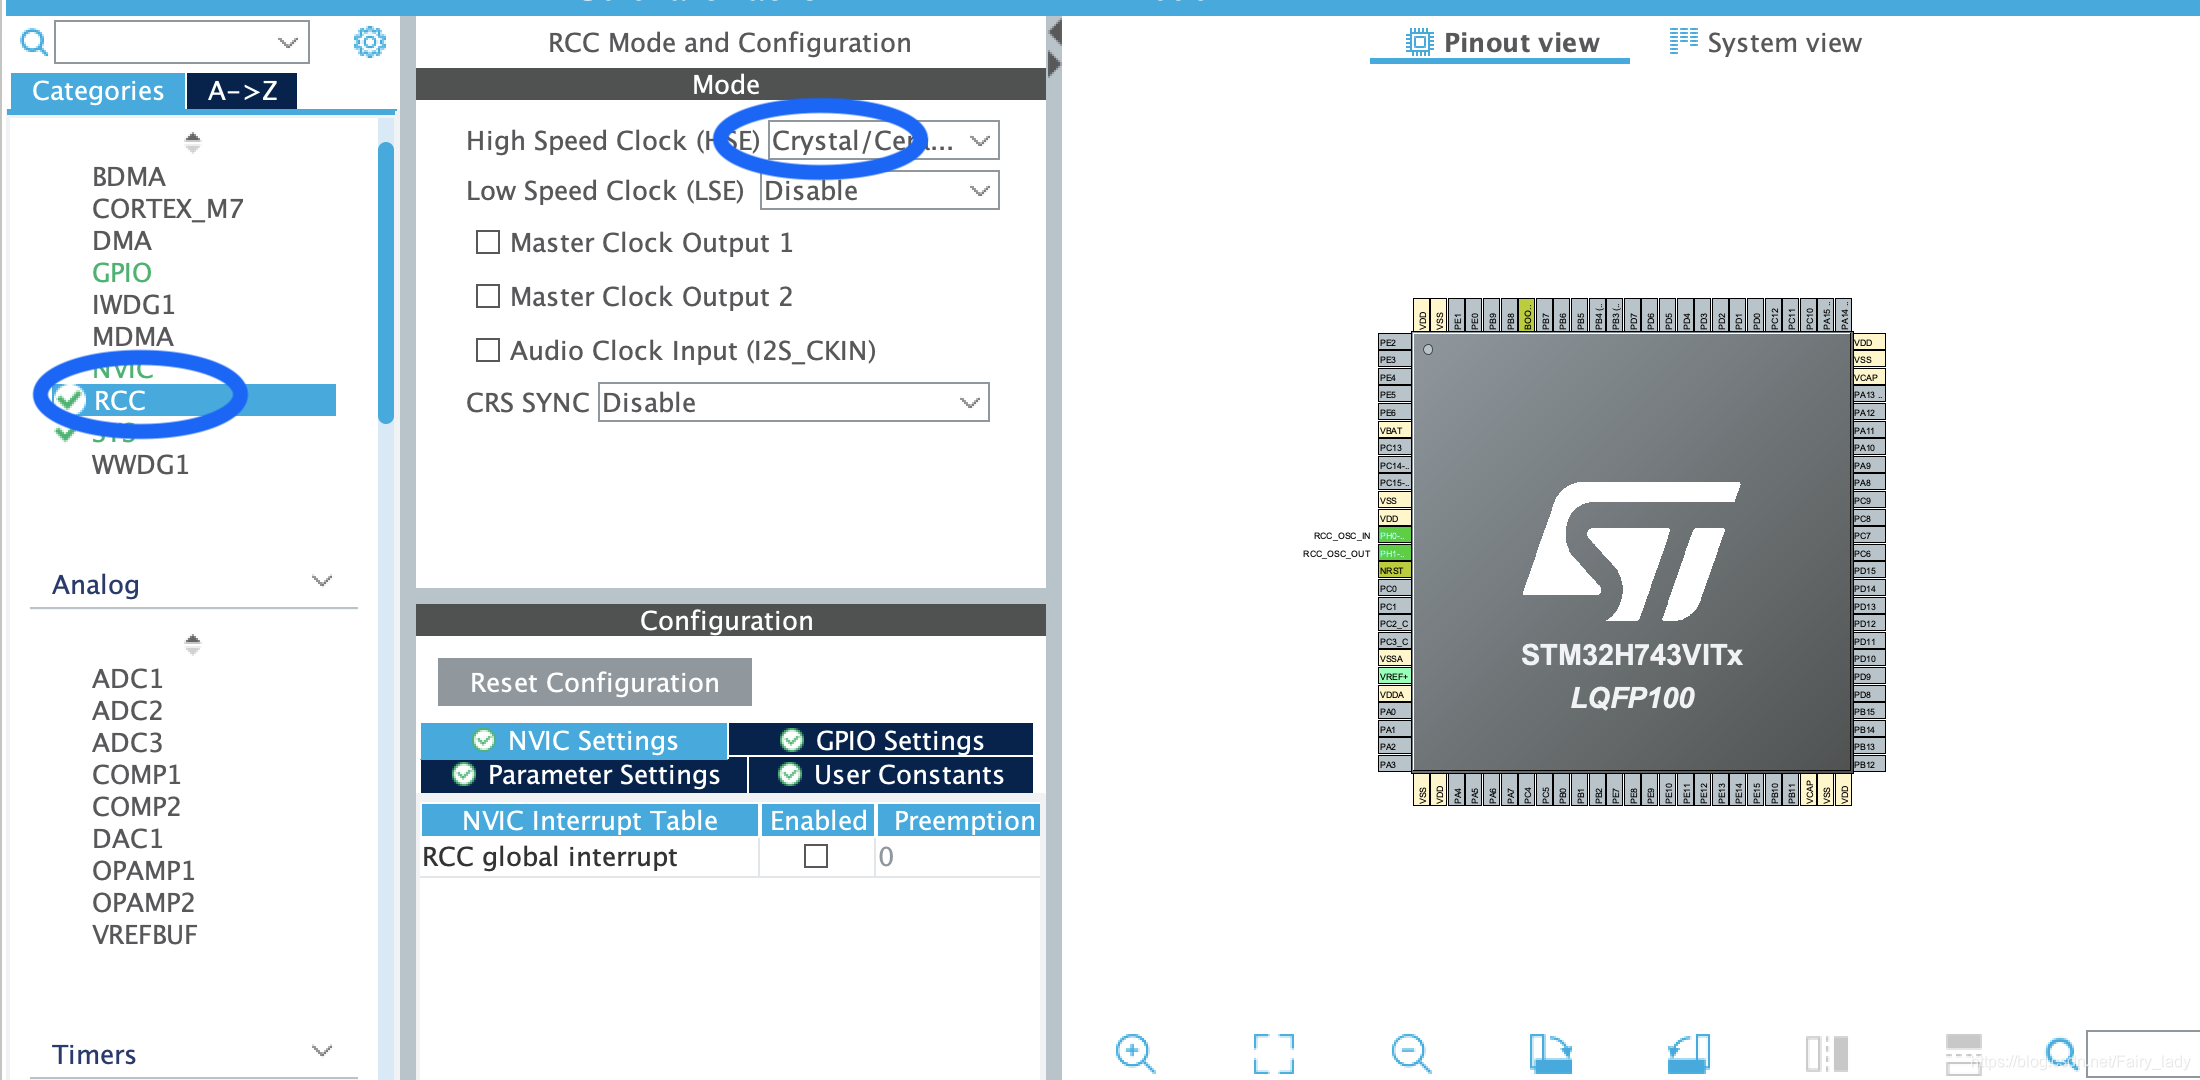
Task: Rotate the chip view counter-clockwise
Action: coord(1688,1053)
